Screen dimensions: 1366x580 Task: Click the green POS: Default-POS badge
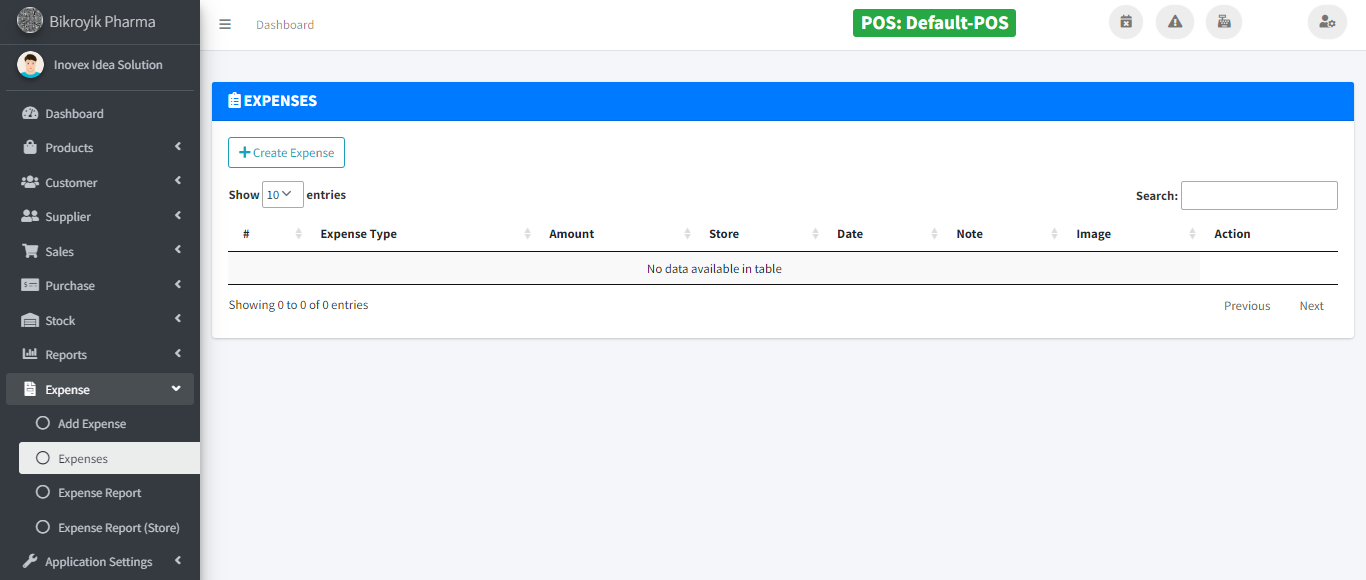click(934, 23)
